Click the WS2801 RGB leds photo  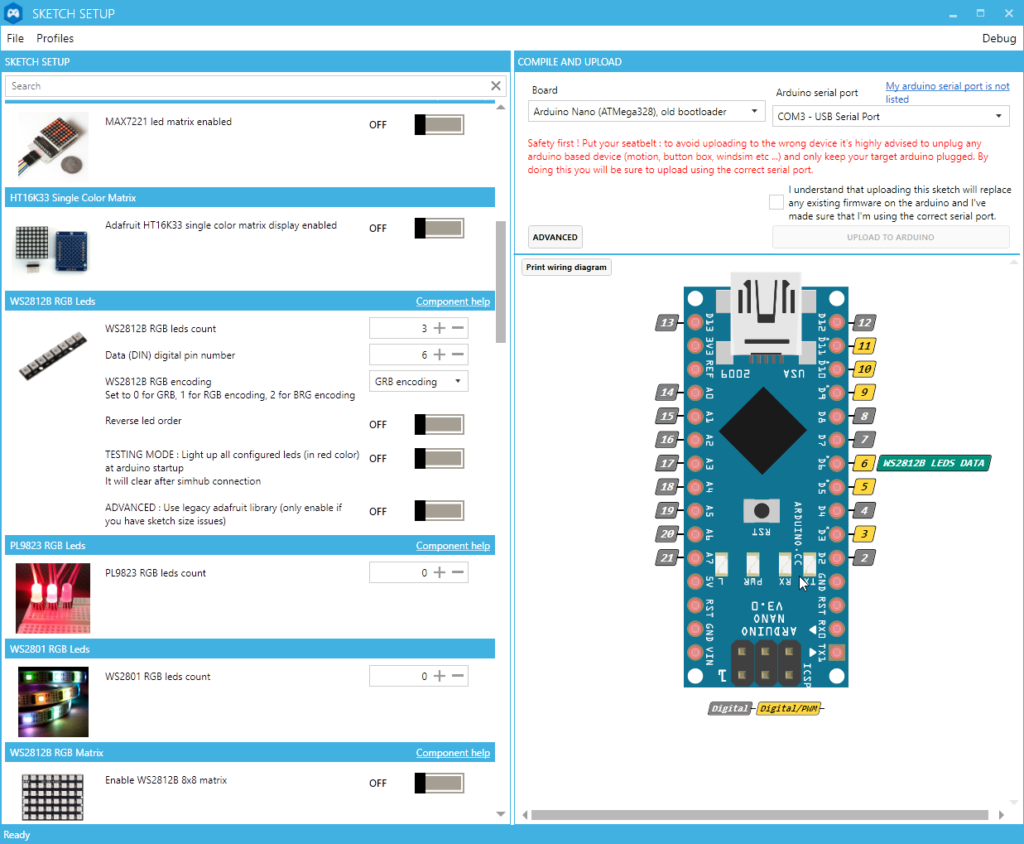[x=53, y=702]
